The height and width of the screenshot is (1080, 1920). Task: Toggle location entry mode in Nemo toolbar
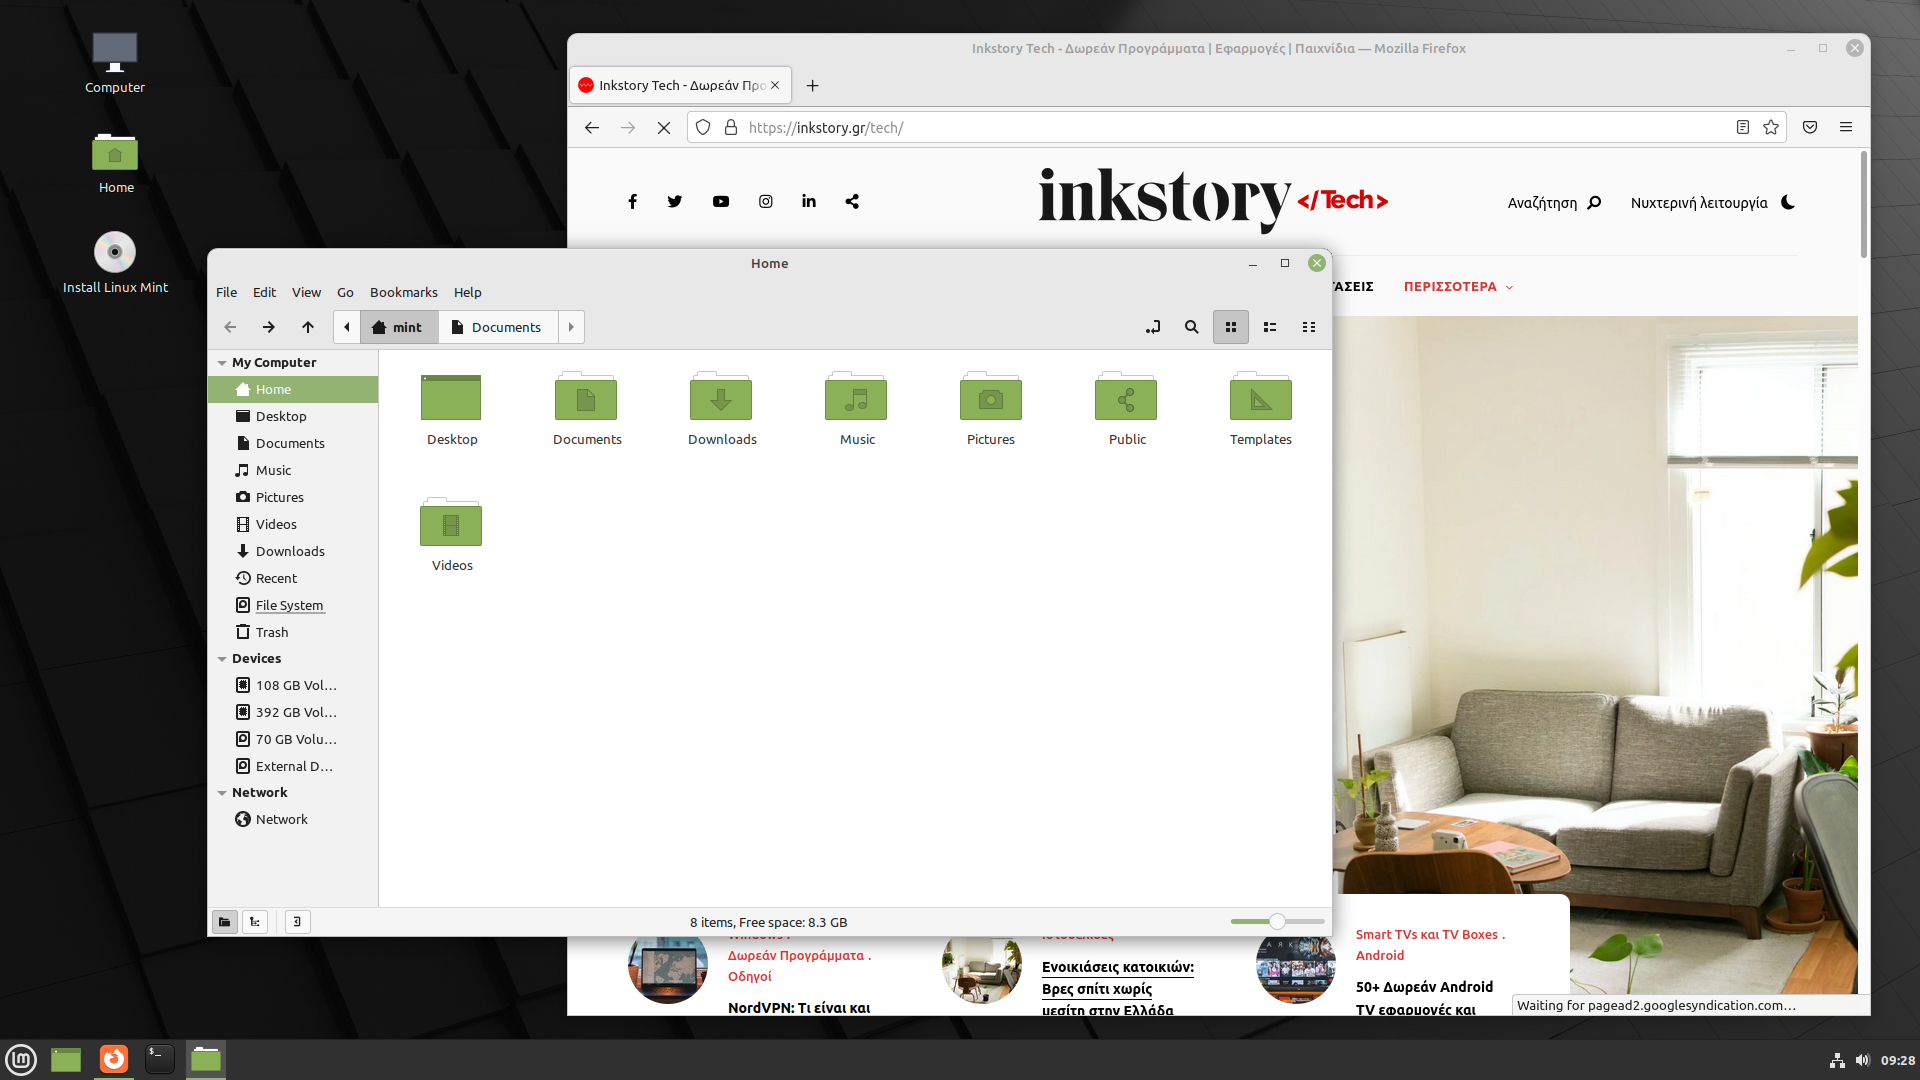(1153, 327)
